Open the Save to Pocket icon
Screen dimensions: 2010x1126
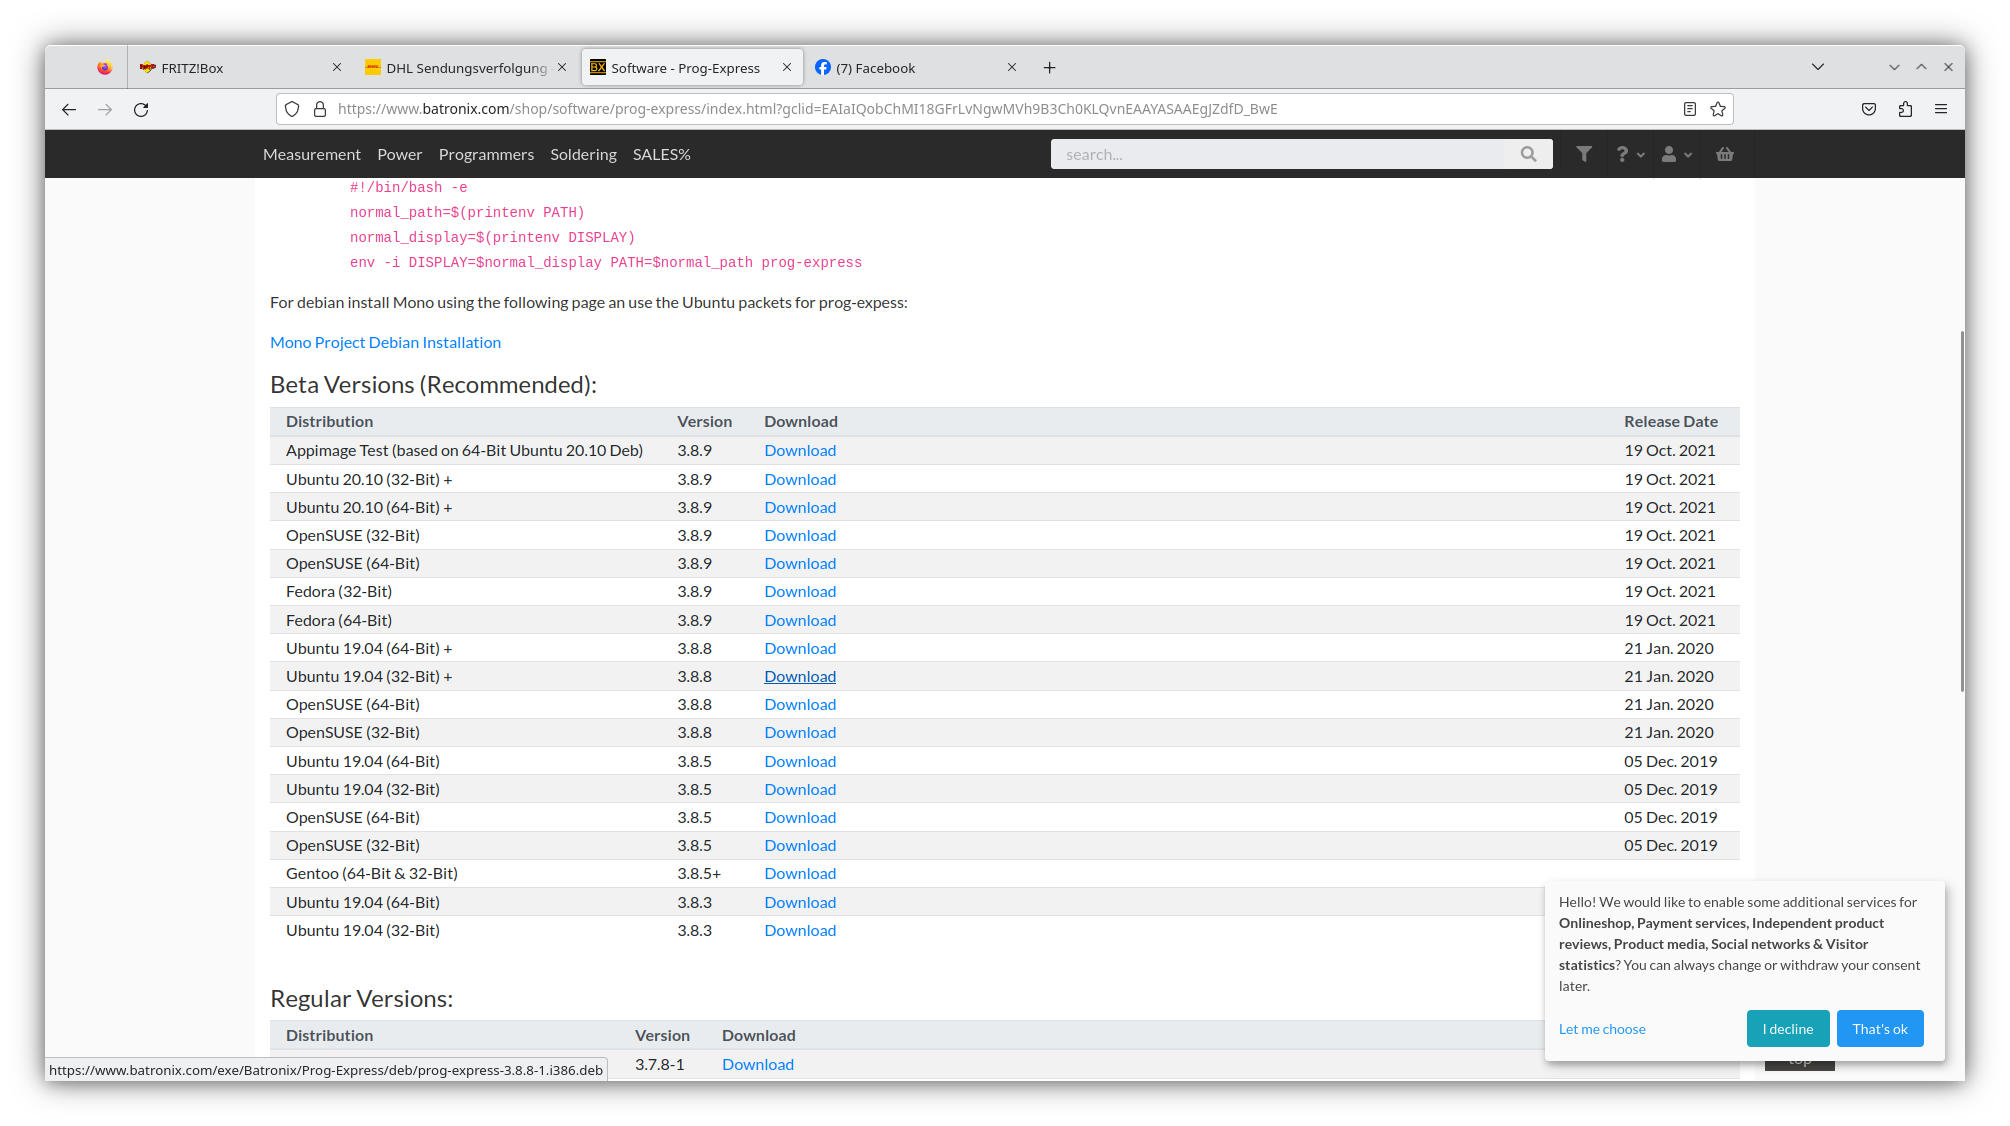1869,110
